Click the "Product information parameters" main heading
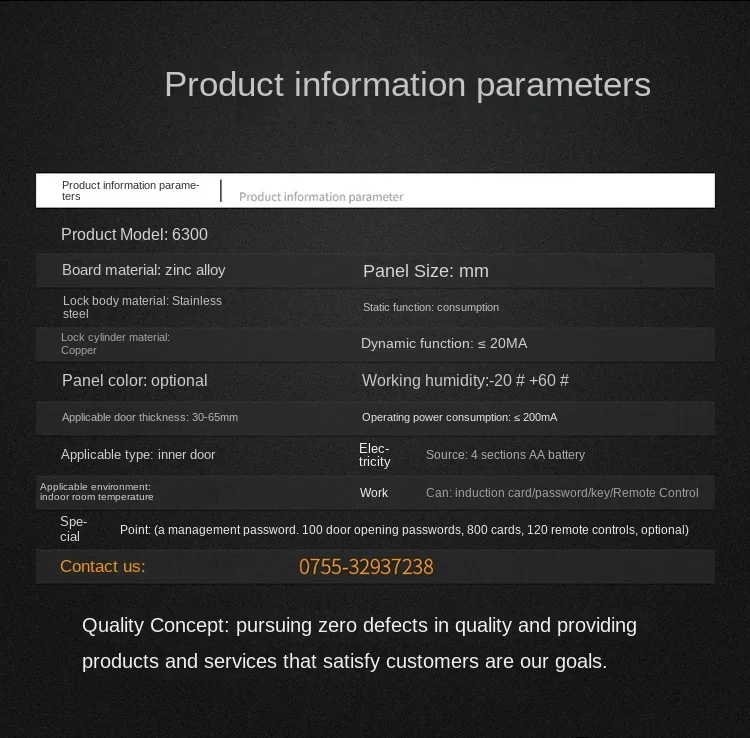This screenshot has height=738, width=750. click(407, 85)
